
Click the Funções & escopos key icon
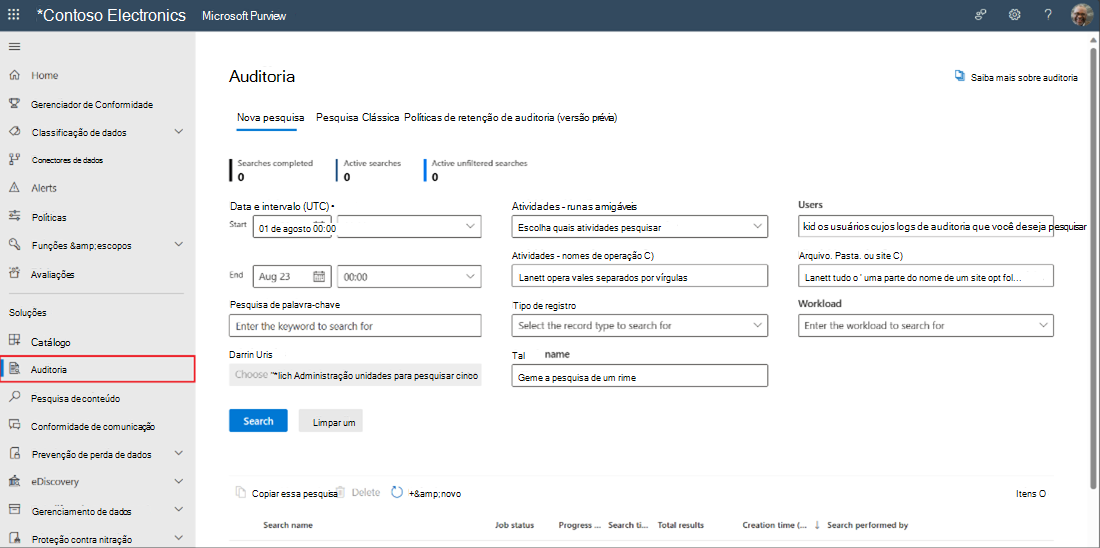14,245
